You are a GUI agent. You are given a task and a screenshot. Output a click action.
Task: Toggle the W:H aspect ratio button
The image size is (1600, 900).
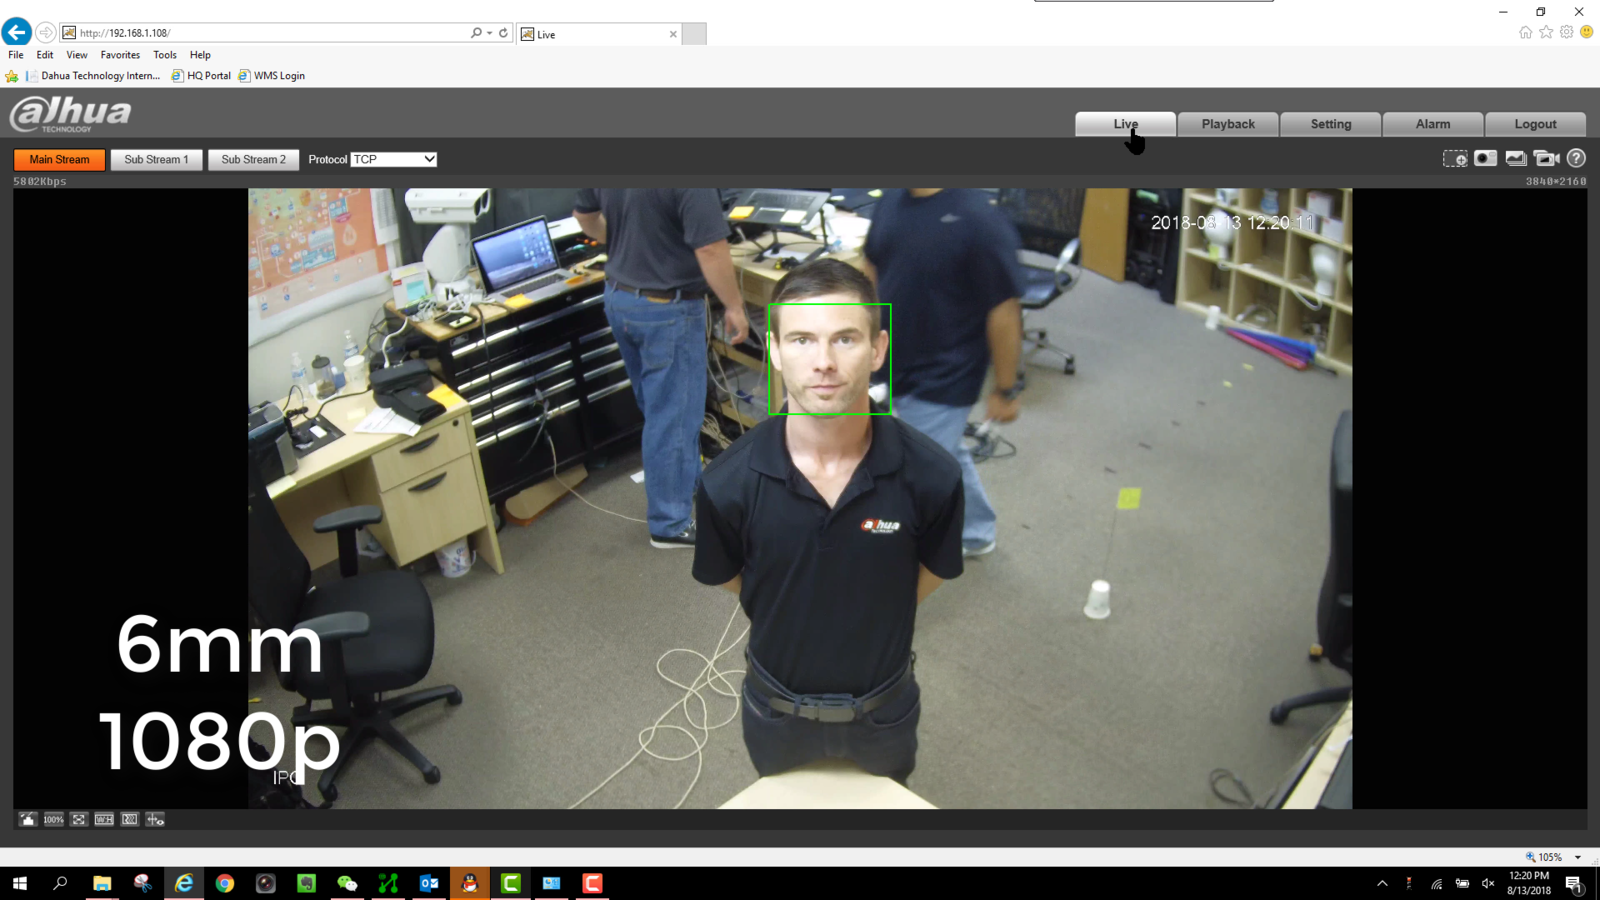[x=104, y=819]
